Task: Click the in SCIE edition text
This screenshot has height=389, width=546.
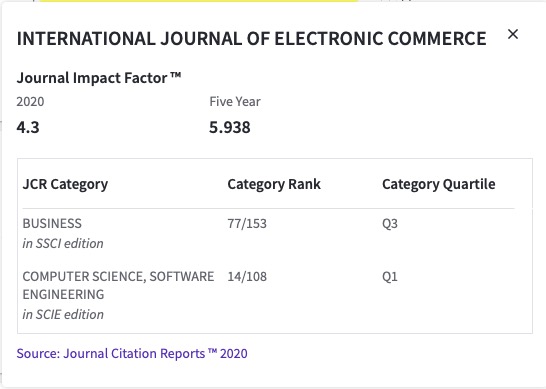Action: pos(63,314)
